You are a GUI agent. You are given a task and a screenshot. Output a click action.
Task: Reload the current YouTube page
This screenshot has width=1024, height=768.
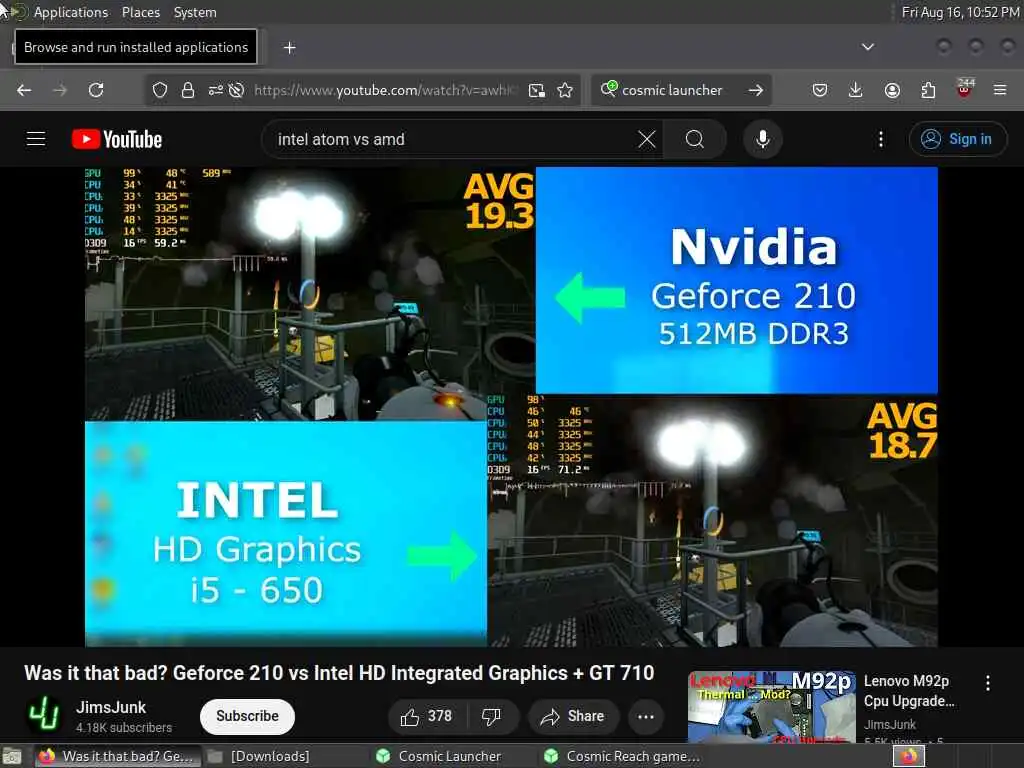click(x=96, y=90)
